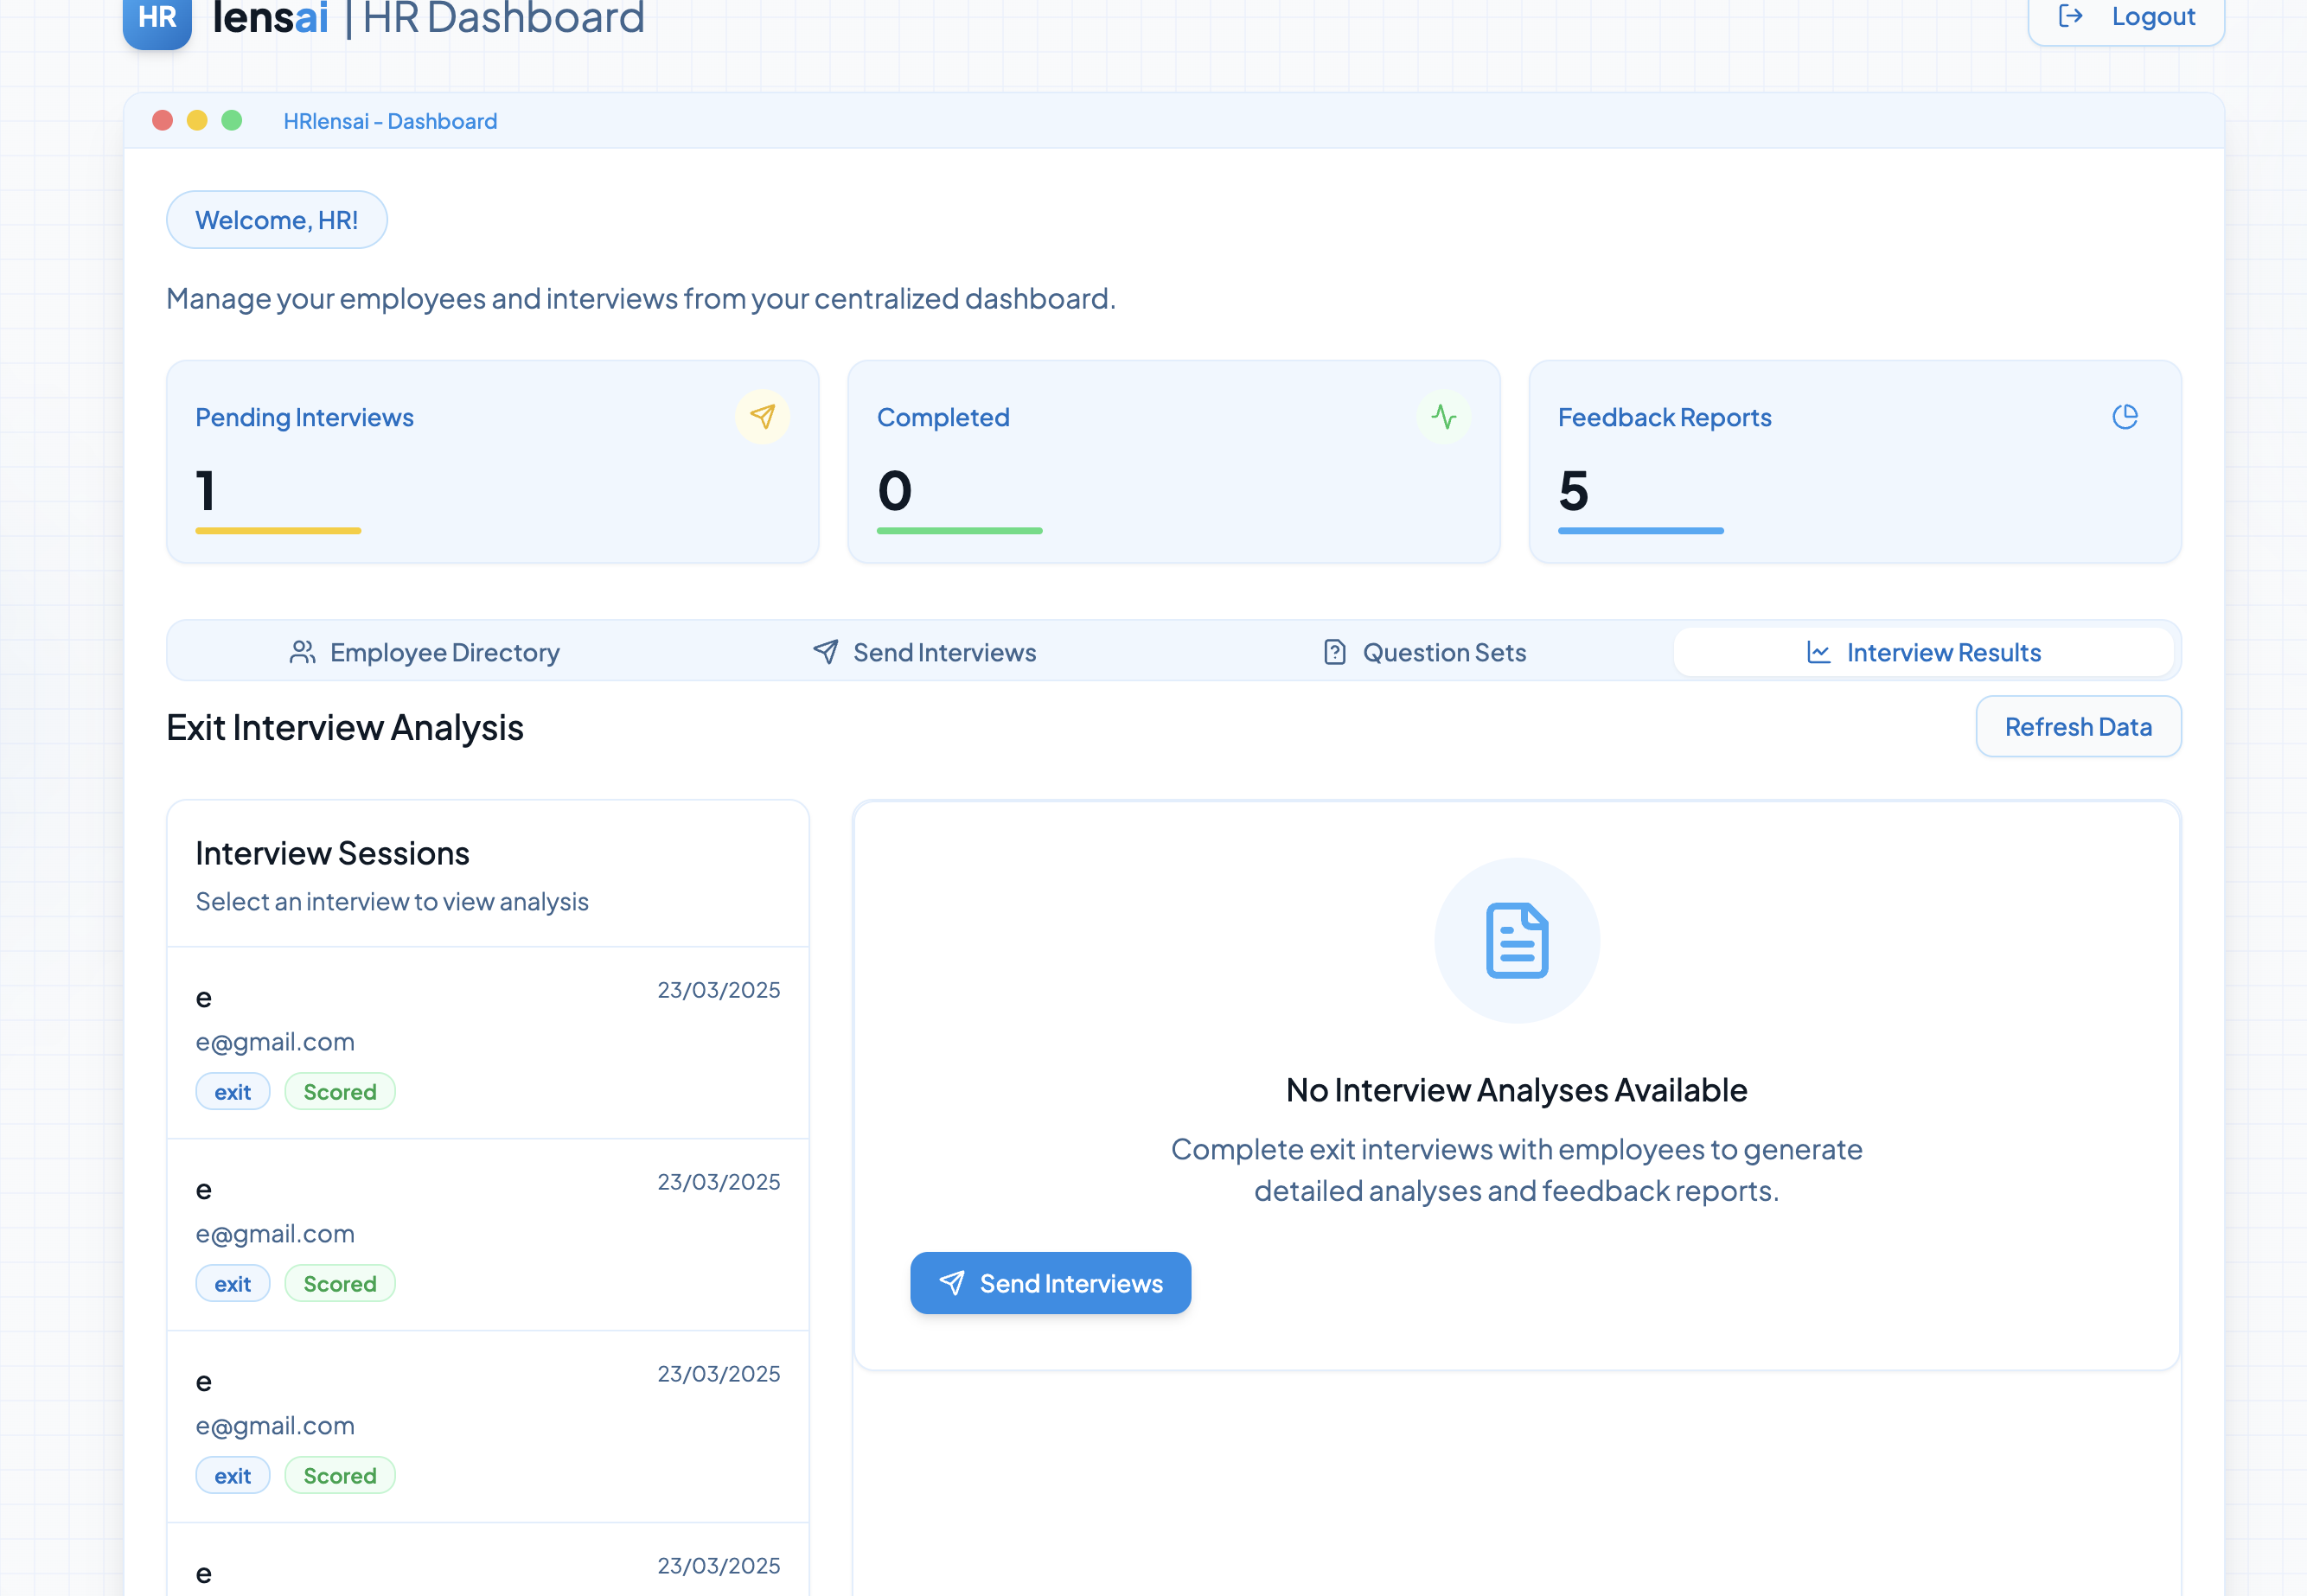This screenshot has height=1596, width=2307.
Task: Click red window dot
Action: click(163, 120)
